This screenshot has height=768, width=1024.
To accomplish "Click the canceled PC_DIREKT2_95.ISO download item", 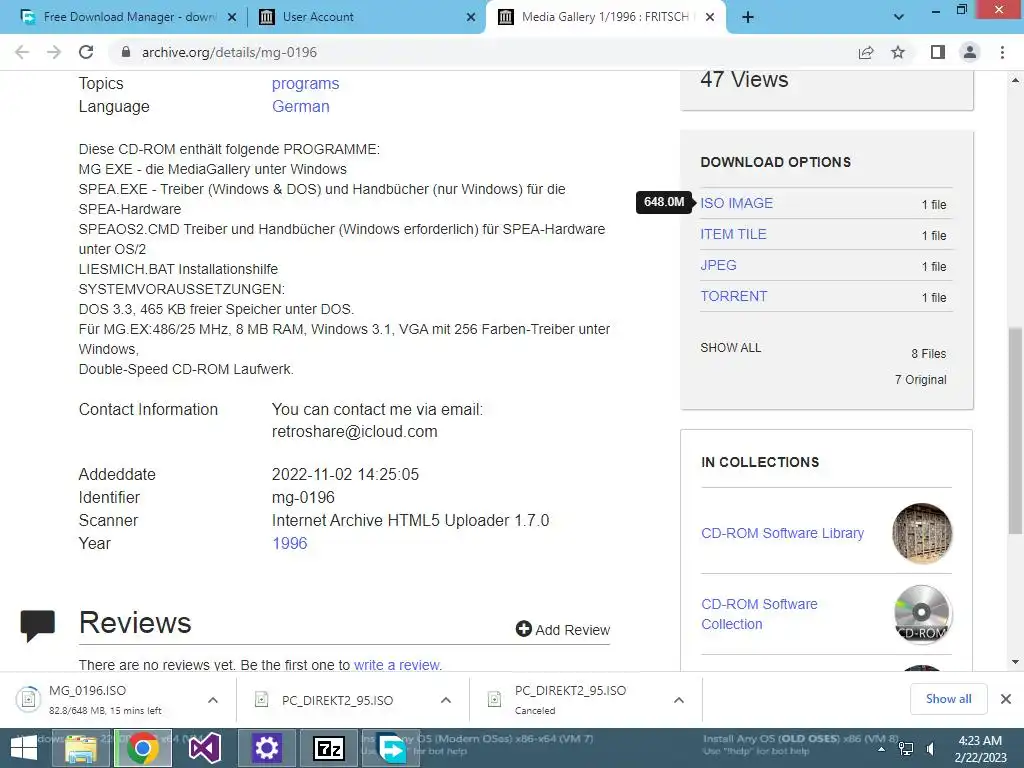I will tap(570, 699).
